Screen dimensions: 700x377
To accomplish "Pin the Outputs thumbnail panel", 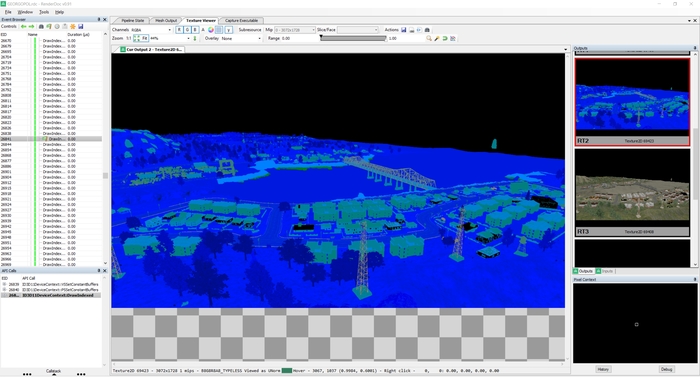I will (x=695, y=48).
